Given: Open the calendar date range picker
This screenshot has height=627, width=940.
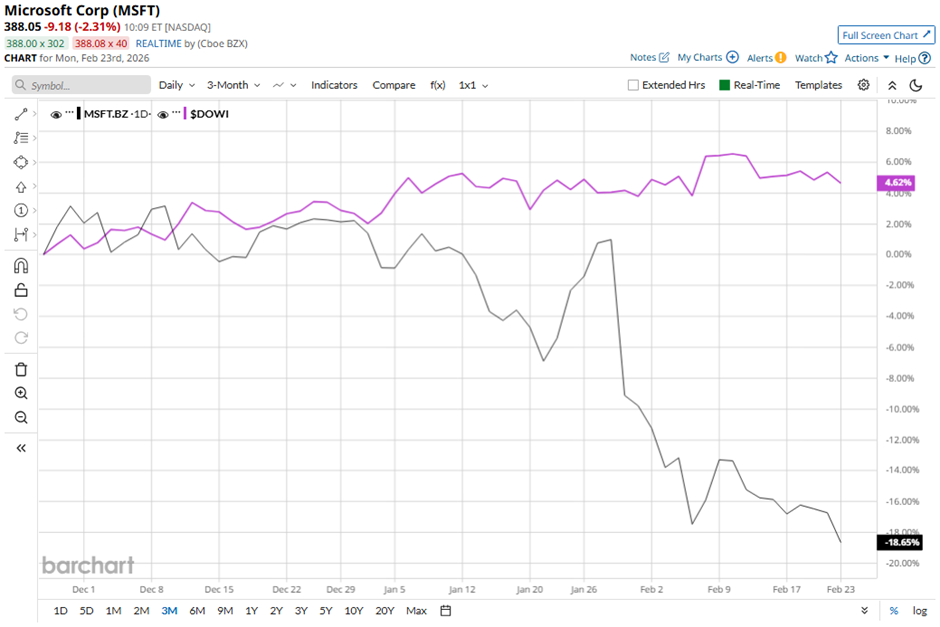Looking at the screenshot, I should point(446,611).
